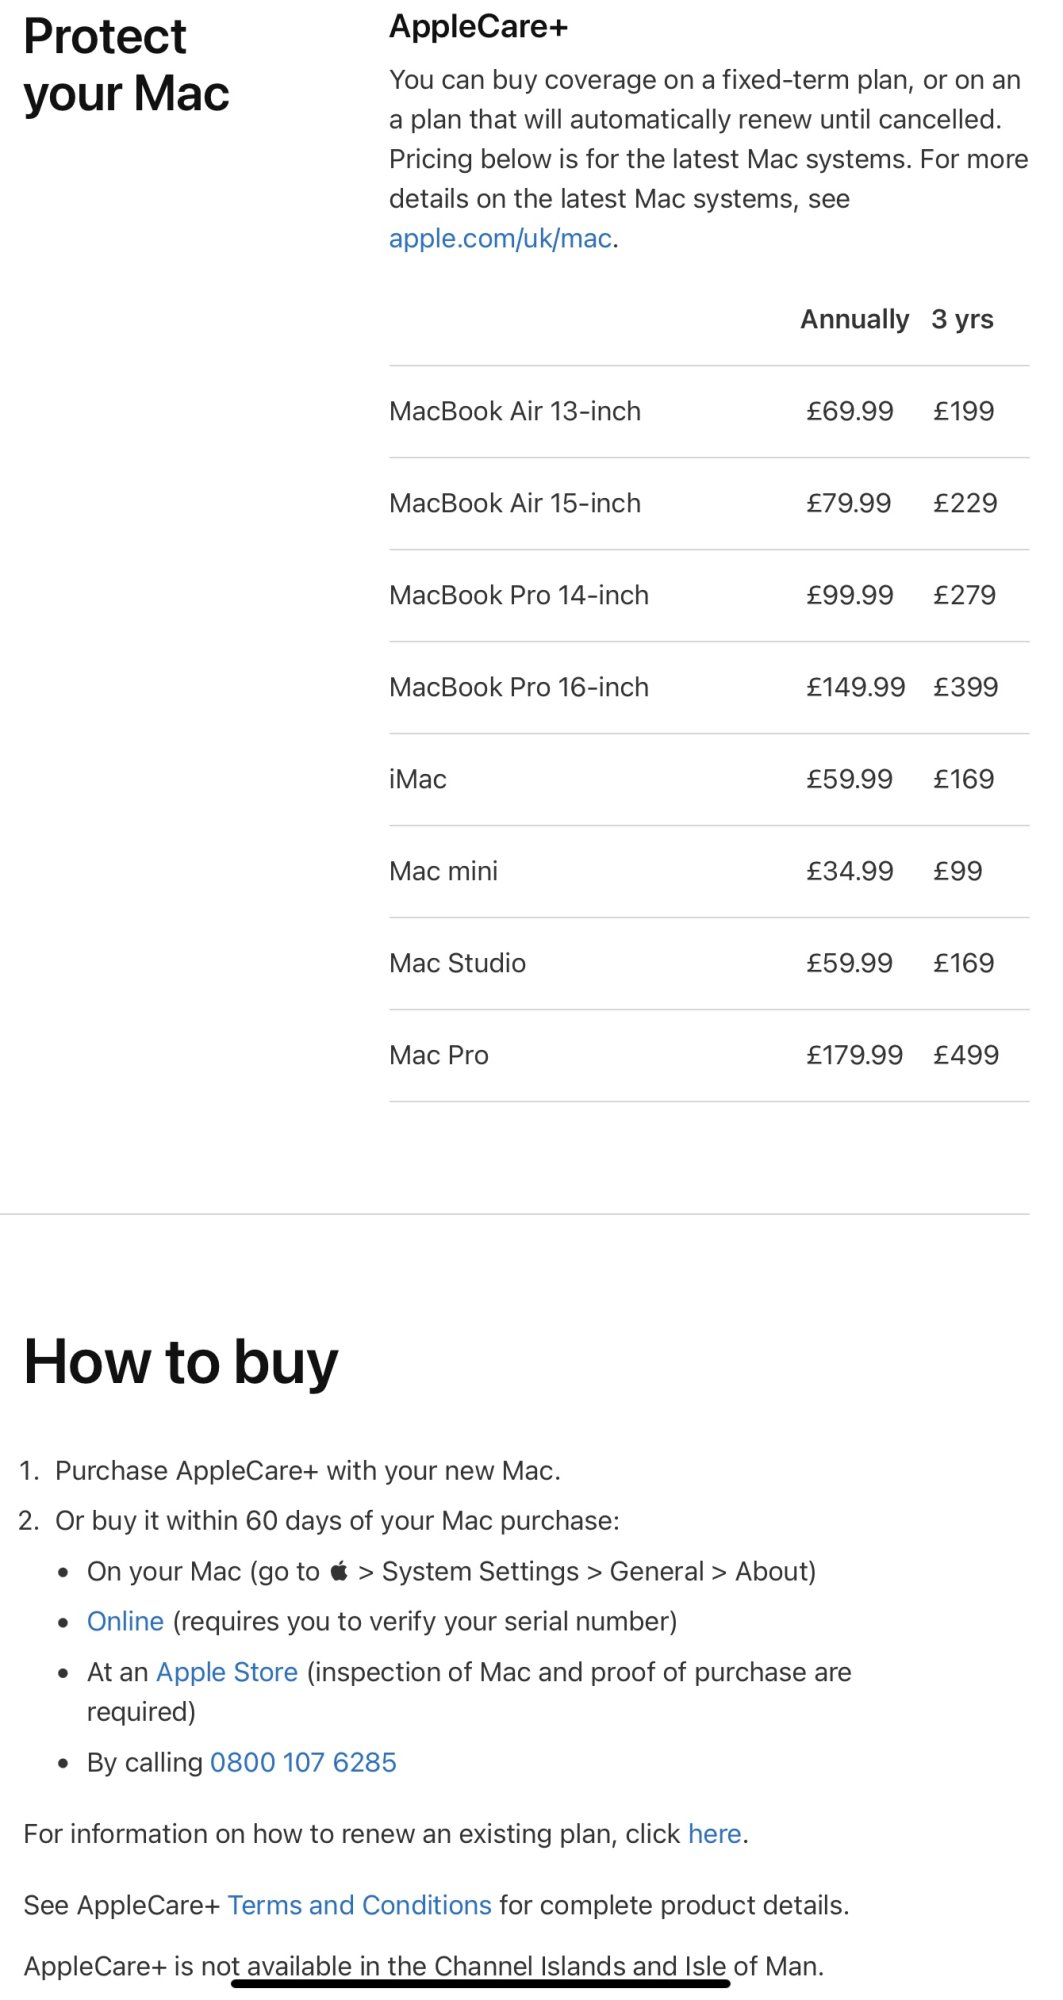This screenshot has width=1063, height=2000.
Task: Click the Apple logo icon in instructions
Action: [339, 1571]
